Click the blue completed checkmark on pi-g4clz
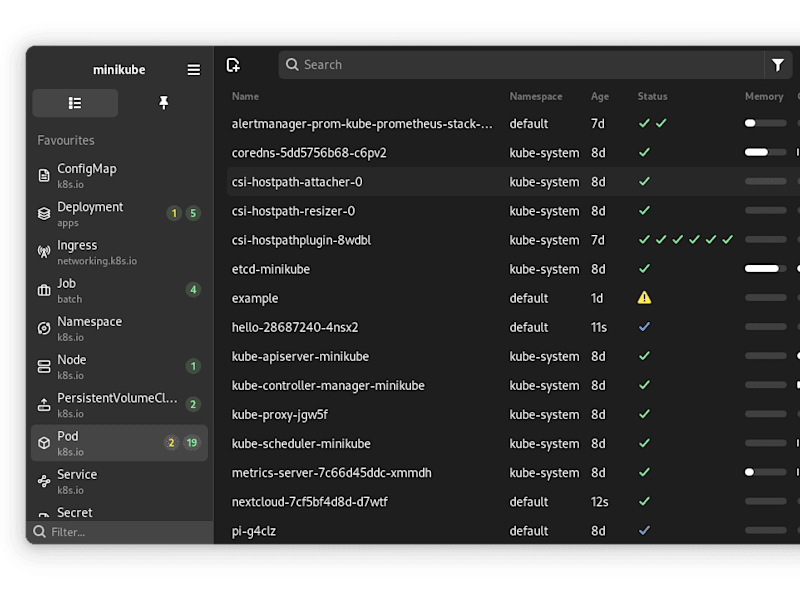 (644, 530)
